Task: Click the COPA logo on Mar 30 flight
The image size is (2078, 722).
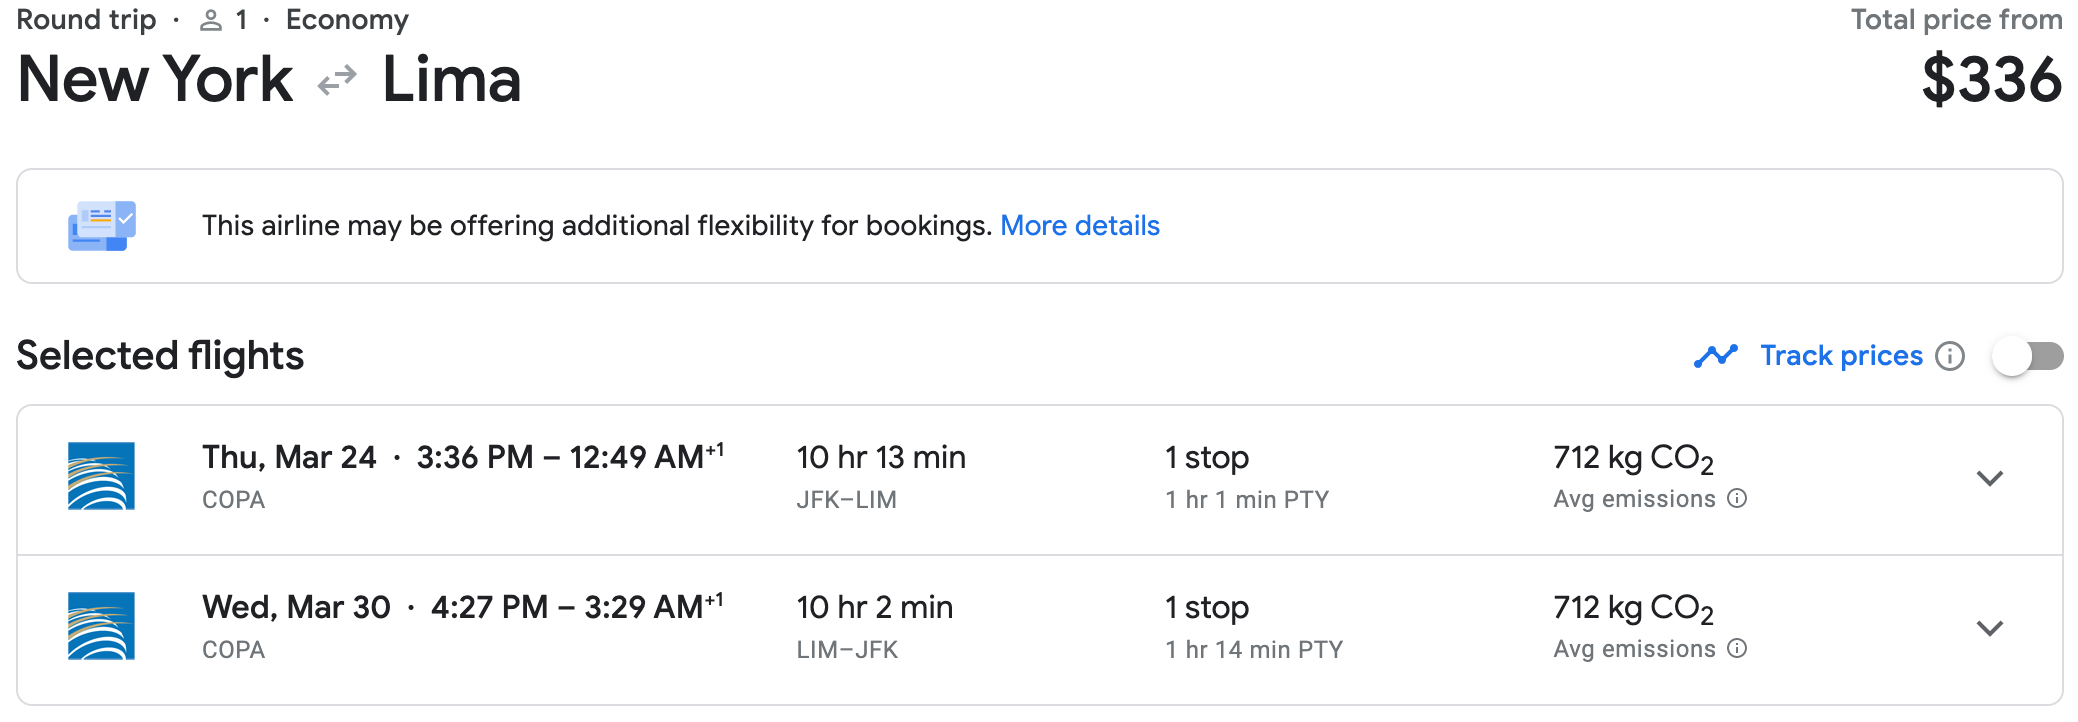Action: point(101,626)
